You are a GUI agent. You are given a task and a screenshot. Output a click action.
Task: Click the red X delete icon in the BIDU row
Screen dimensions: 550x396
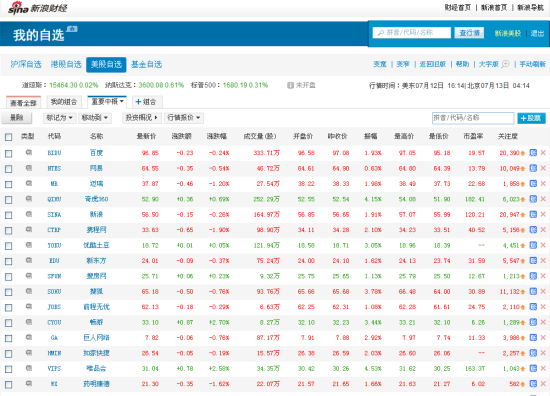tap(543, 153)
